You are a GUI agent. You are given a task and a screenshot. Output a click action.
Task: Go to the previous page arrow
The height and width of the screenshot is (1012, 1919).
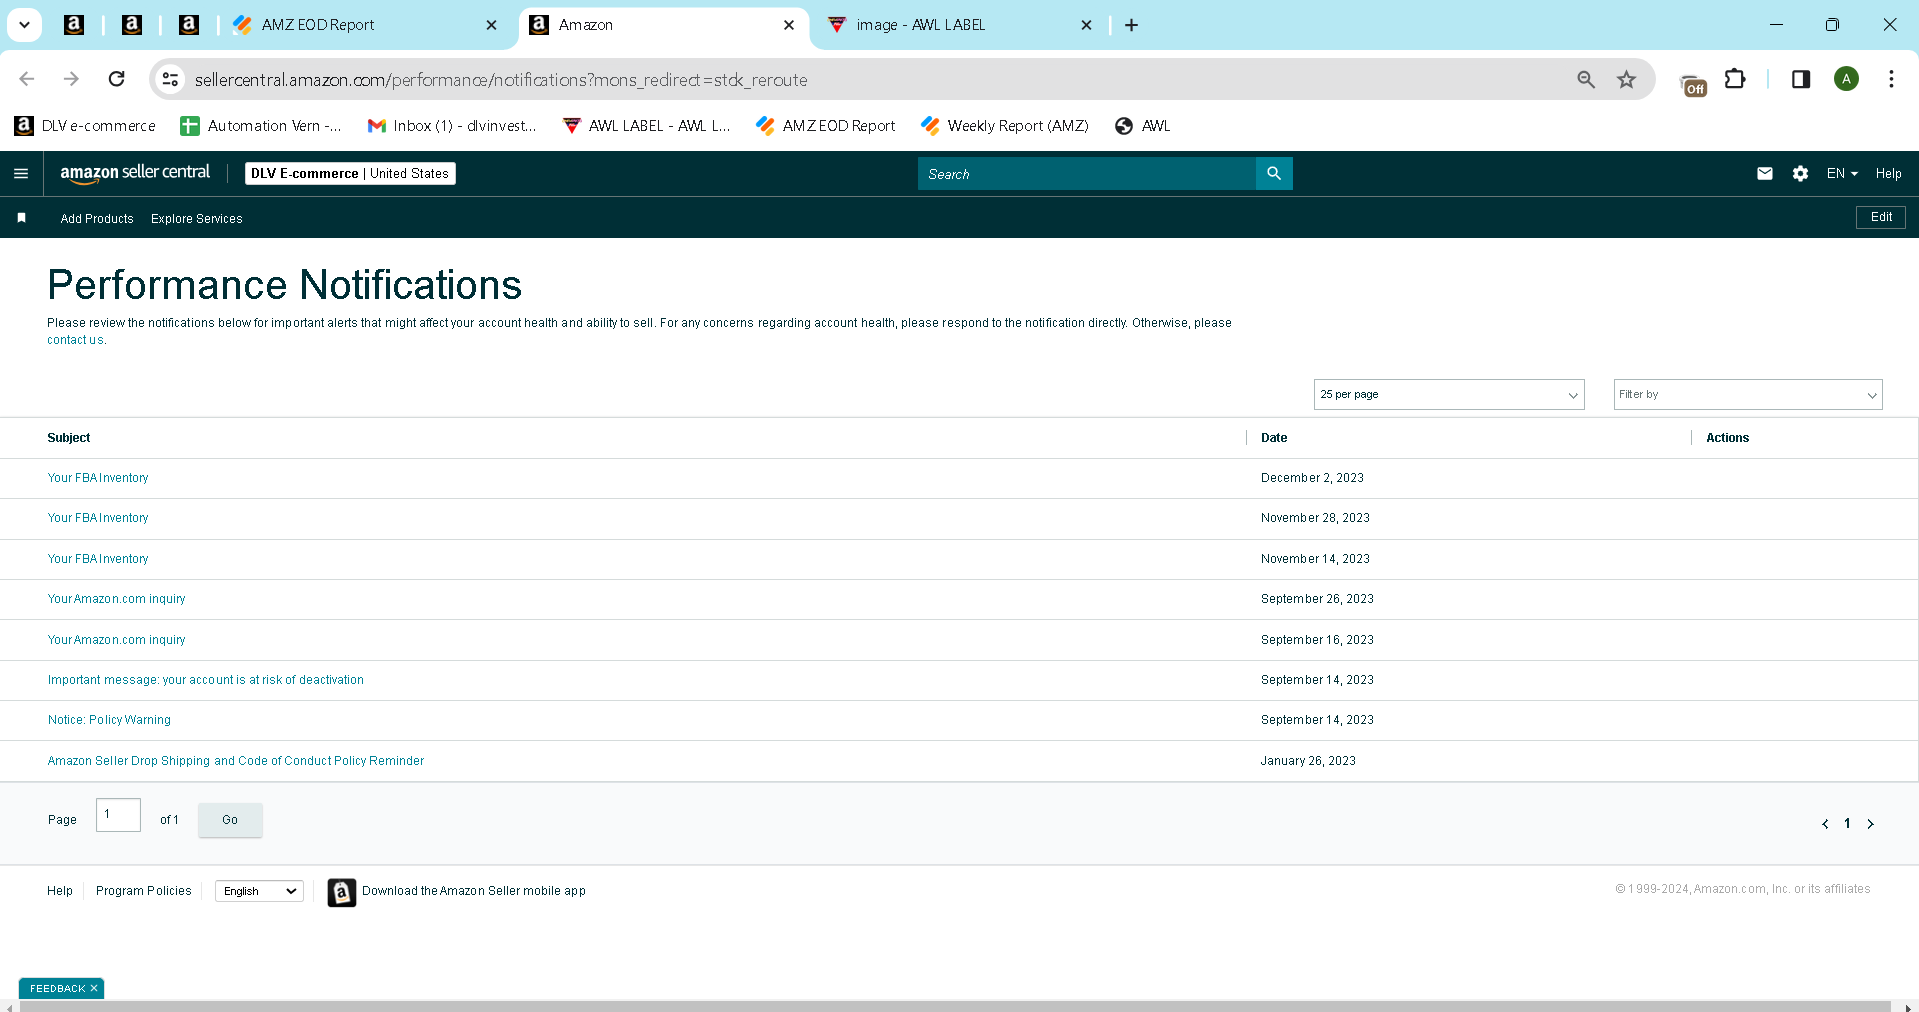(1825, 824)
